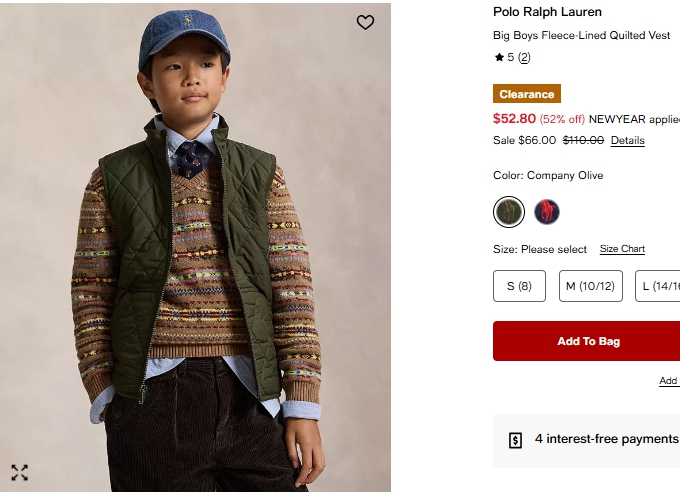Click the 4 interest-free payments text
Viewport: 680px width, 492px height.
click(x=606, y=439)
